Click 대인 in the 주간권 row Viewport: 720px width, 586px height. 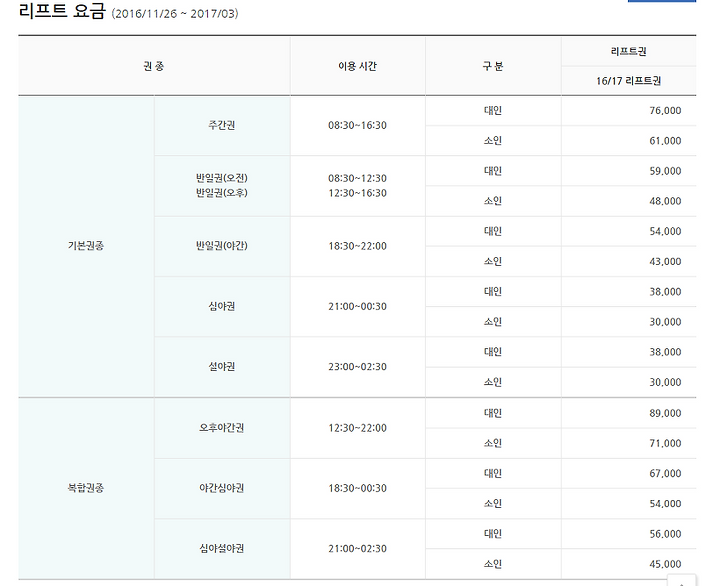click(493, 110)
